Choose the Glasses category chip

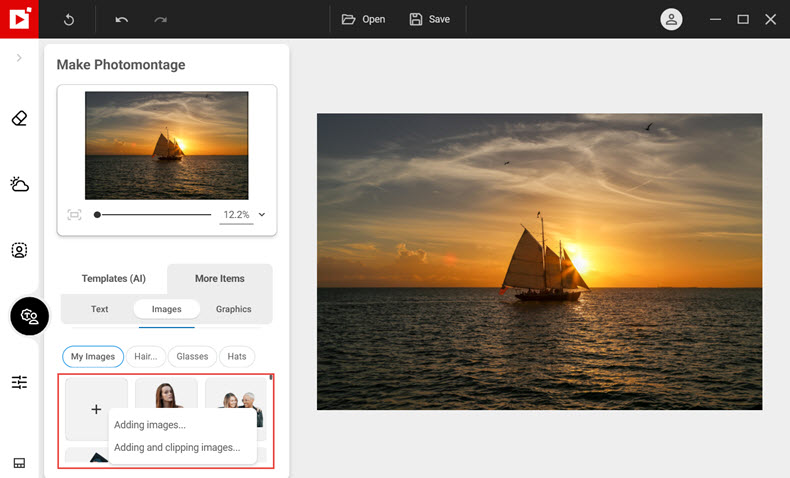(192, 357)
